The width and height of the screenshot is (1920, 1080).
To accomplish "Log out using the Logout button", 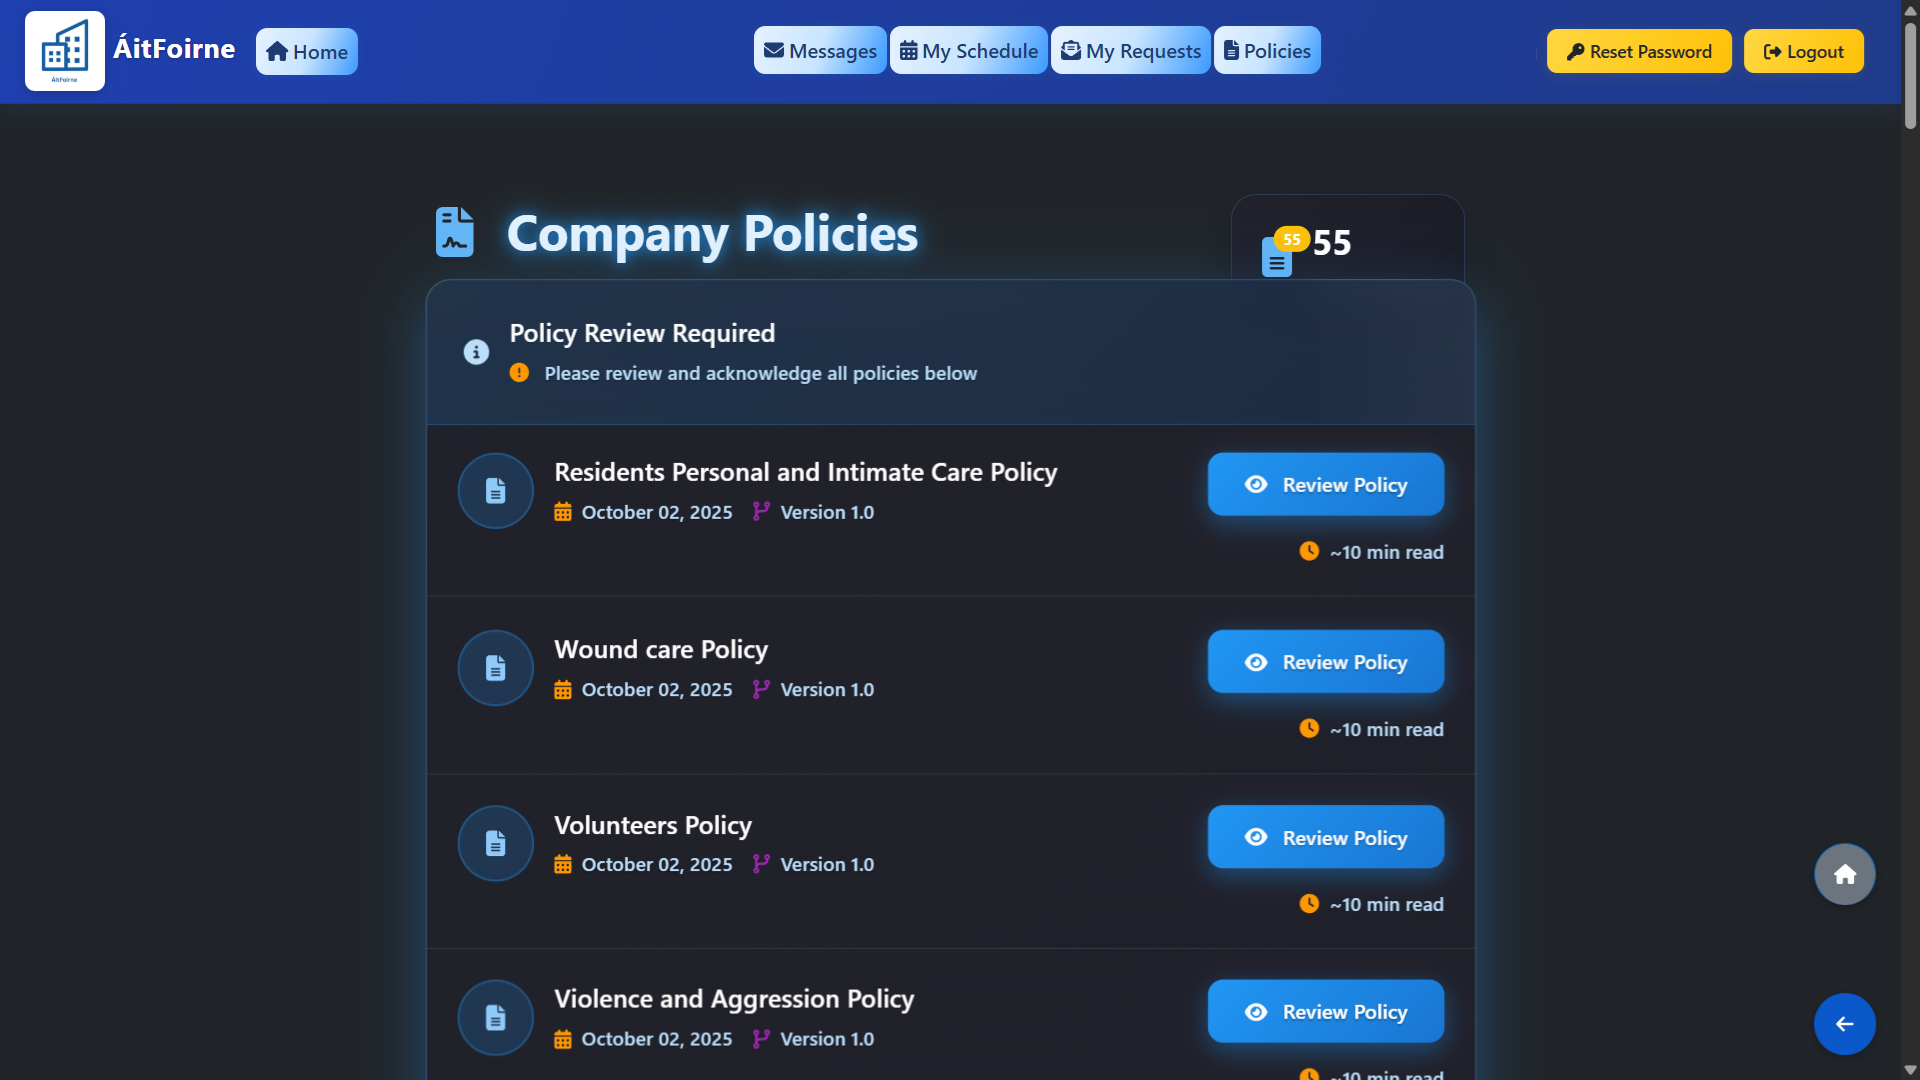I will coord(1803,52).
